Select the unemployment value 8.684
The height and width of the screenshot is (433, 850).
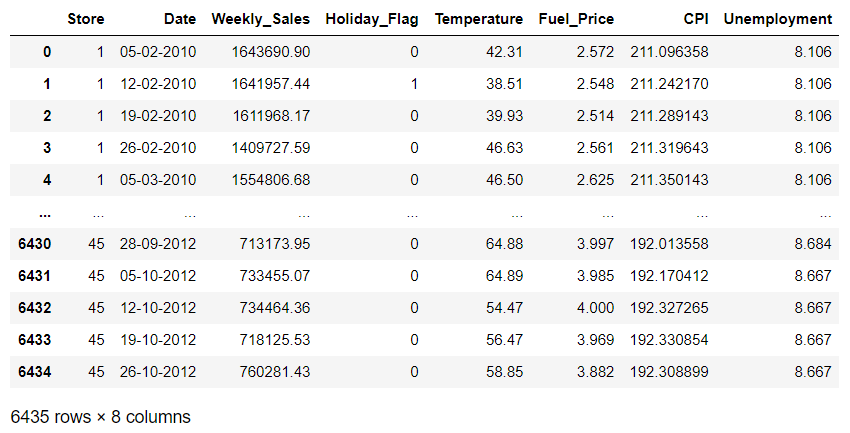click(813, 244)
